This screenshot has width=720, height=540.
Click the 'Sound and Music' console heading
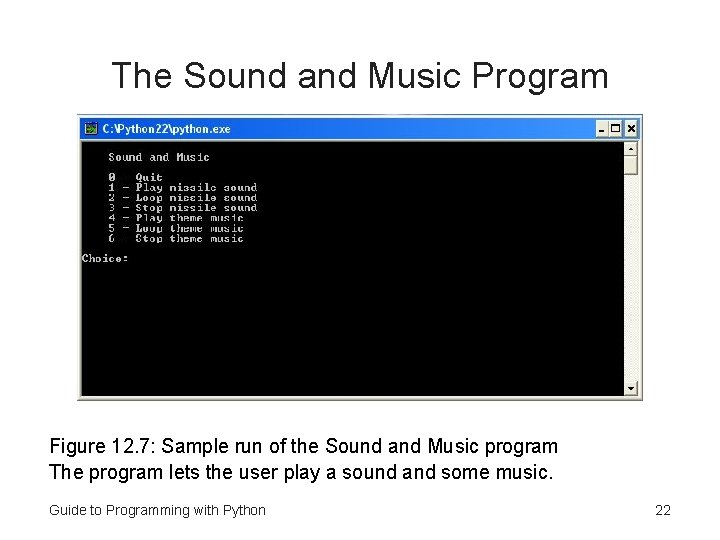pos(159,158)
